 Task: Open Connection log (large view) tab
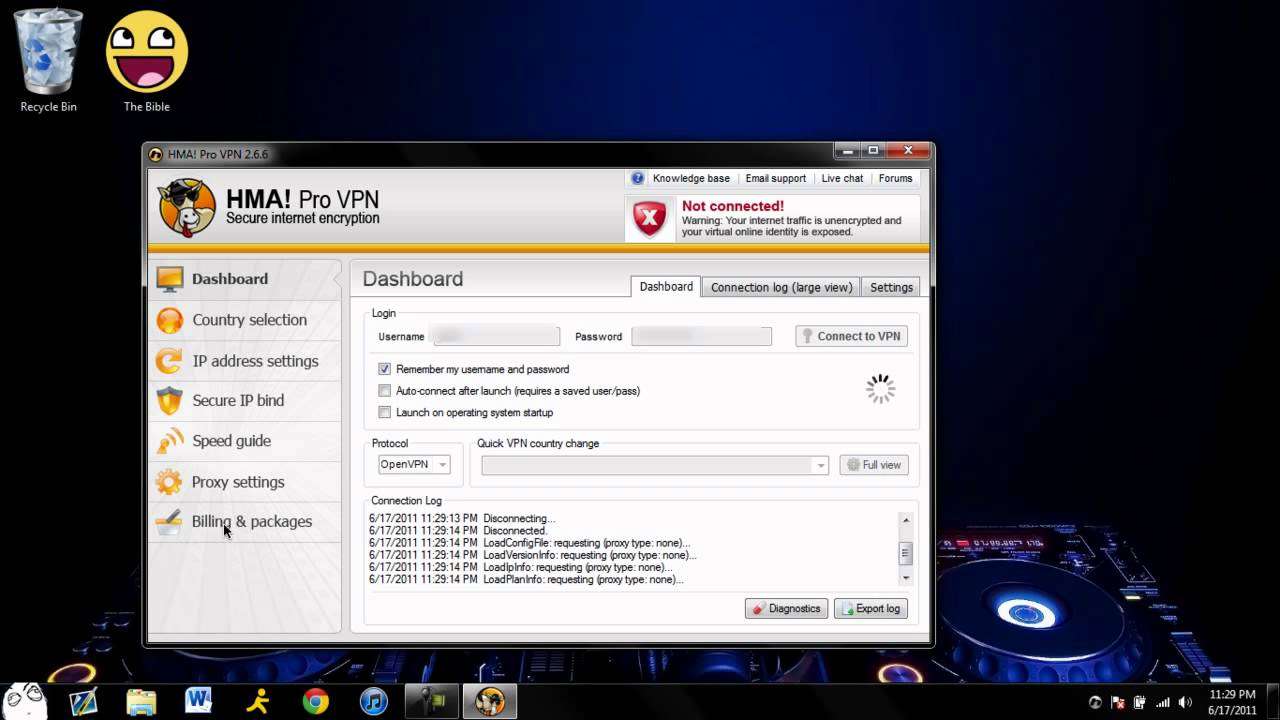coord(781,287)
